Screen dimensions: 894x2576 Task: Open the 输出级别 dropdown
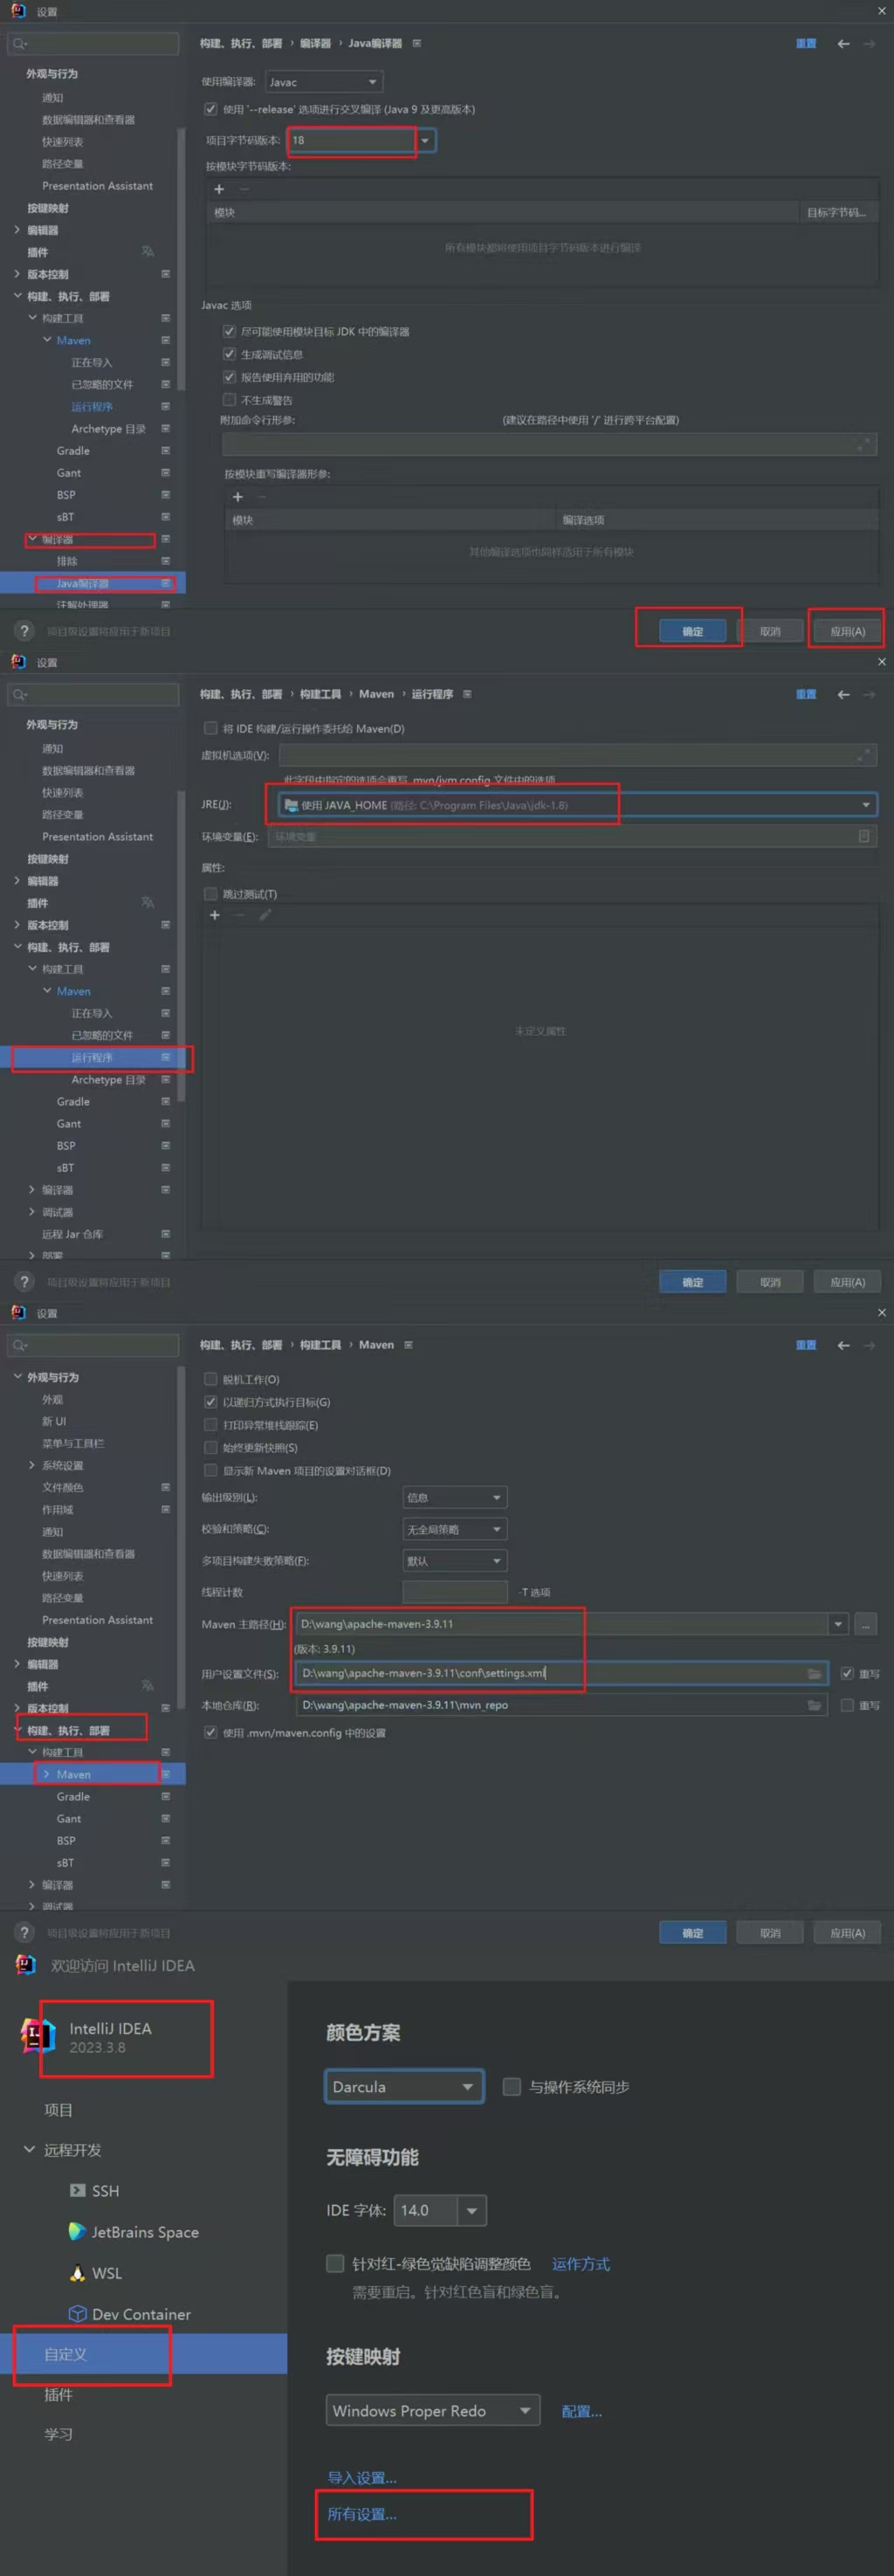tap(454, 1497)
